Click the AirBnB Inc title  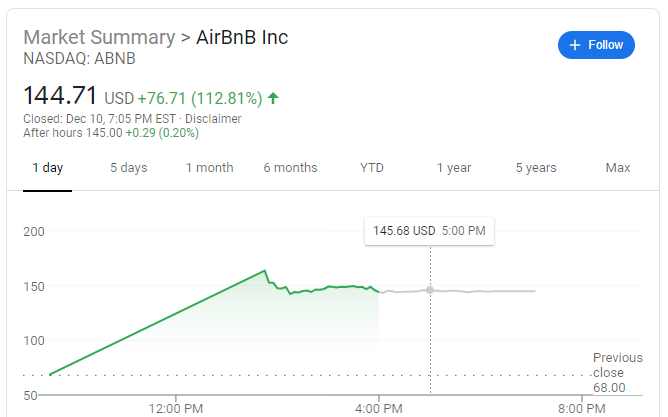(241, 37)
